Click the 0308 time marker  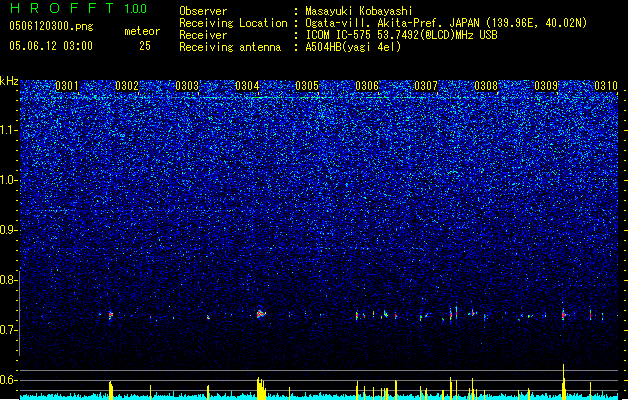[486, 86]
